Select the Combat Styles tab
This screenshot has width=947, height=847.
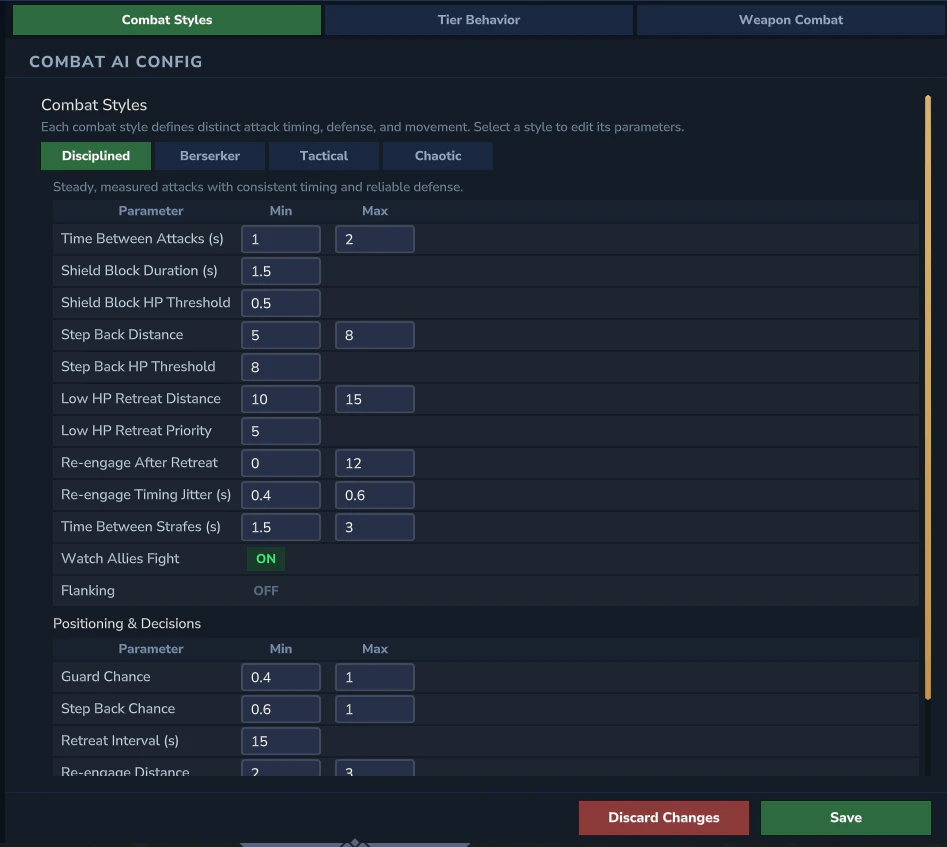pos(166,19)
